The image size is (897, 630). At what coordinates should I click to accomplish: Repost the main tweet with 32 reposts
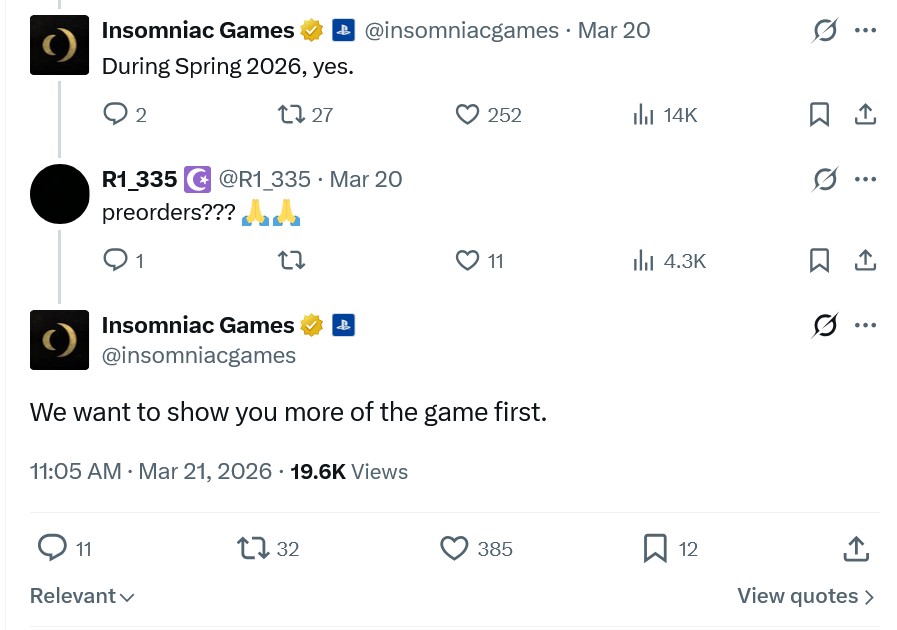(x=252, y=548)
